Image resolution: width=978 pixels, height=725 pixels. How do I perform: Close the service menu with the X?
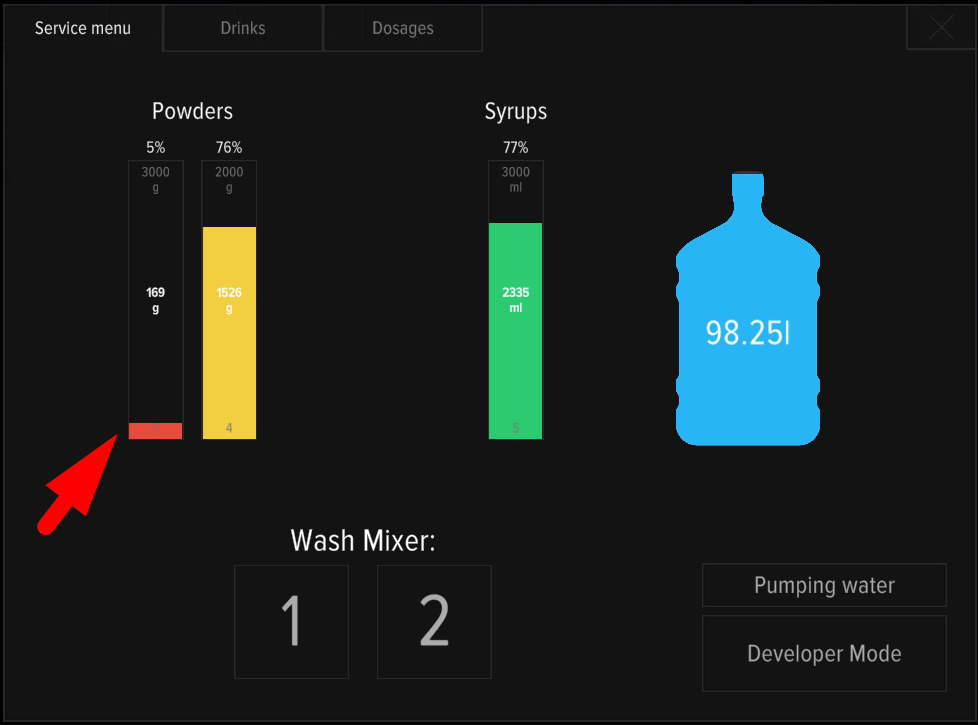(x=940, y=28)
